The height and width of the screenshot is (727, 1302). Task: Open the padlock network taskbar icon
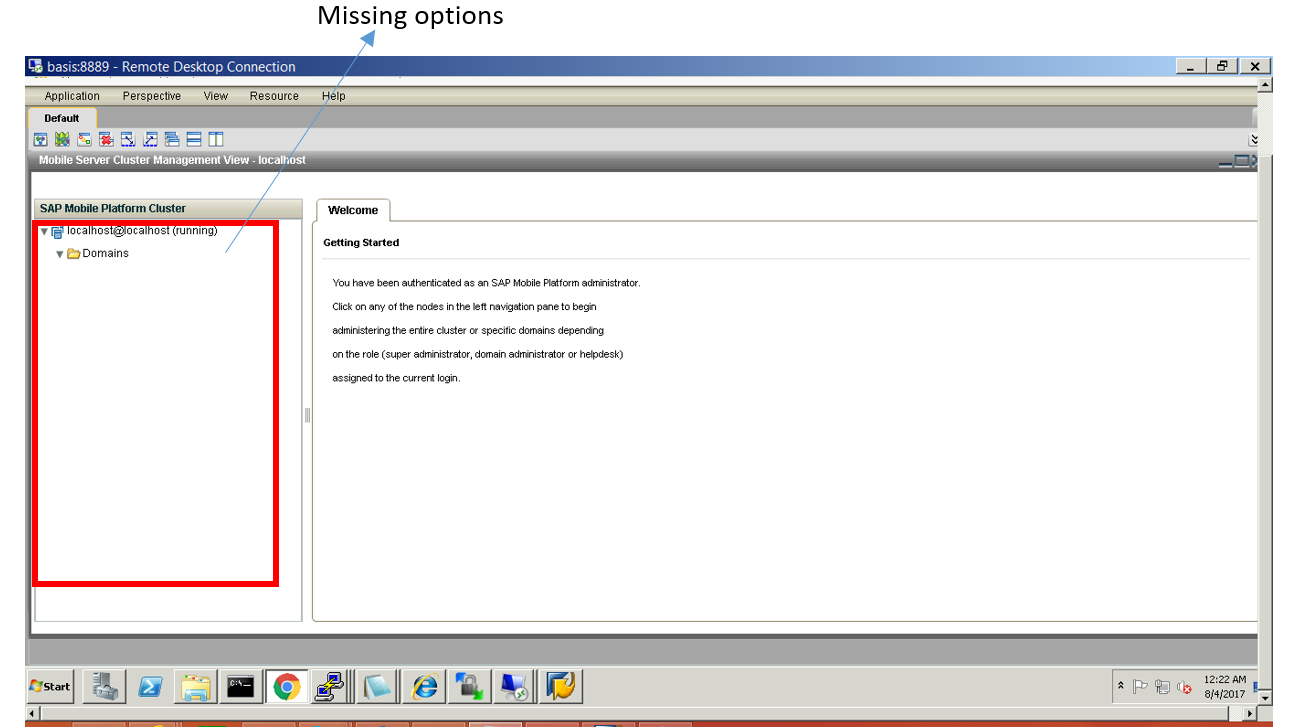(470, 686)
